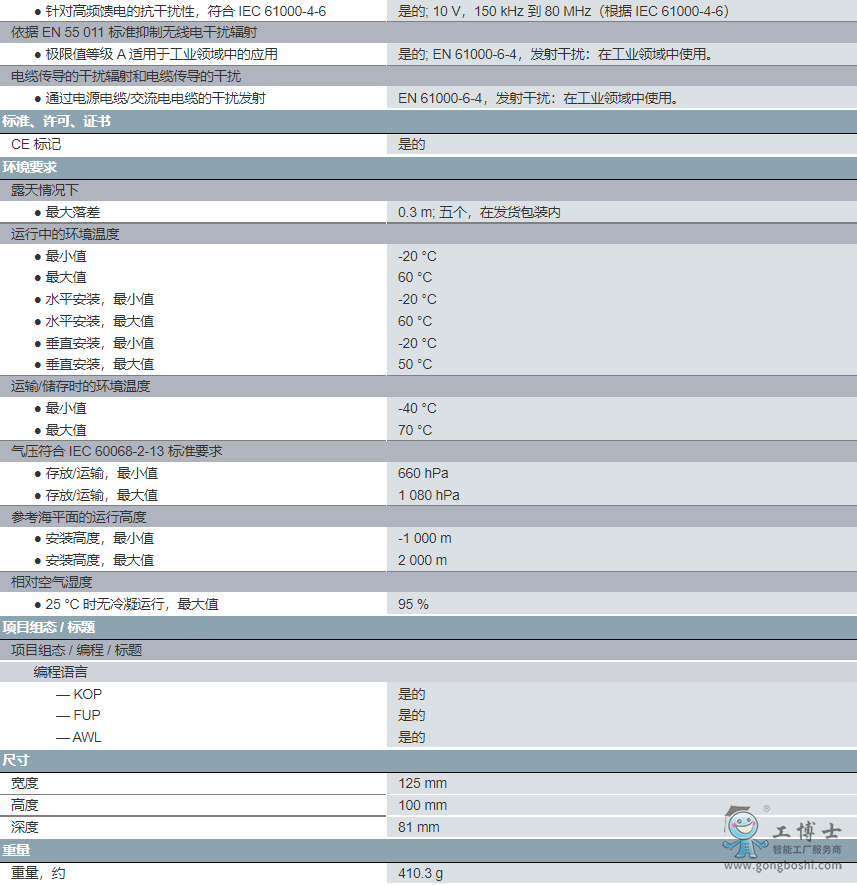Click the 垂直安装，最大值 row label
Viewport: 857px width, 885px height.
pos(99,364)
